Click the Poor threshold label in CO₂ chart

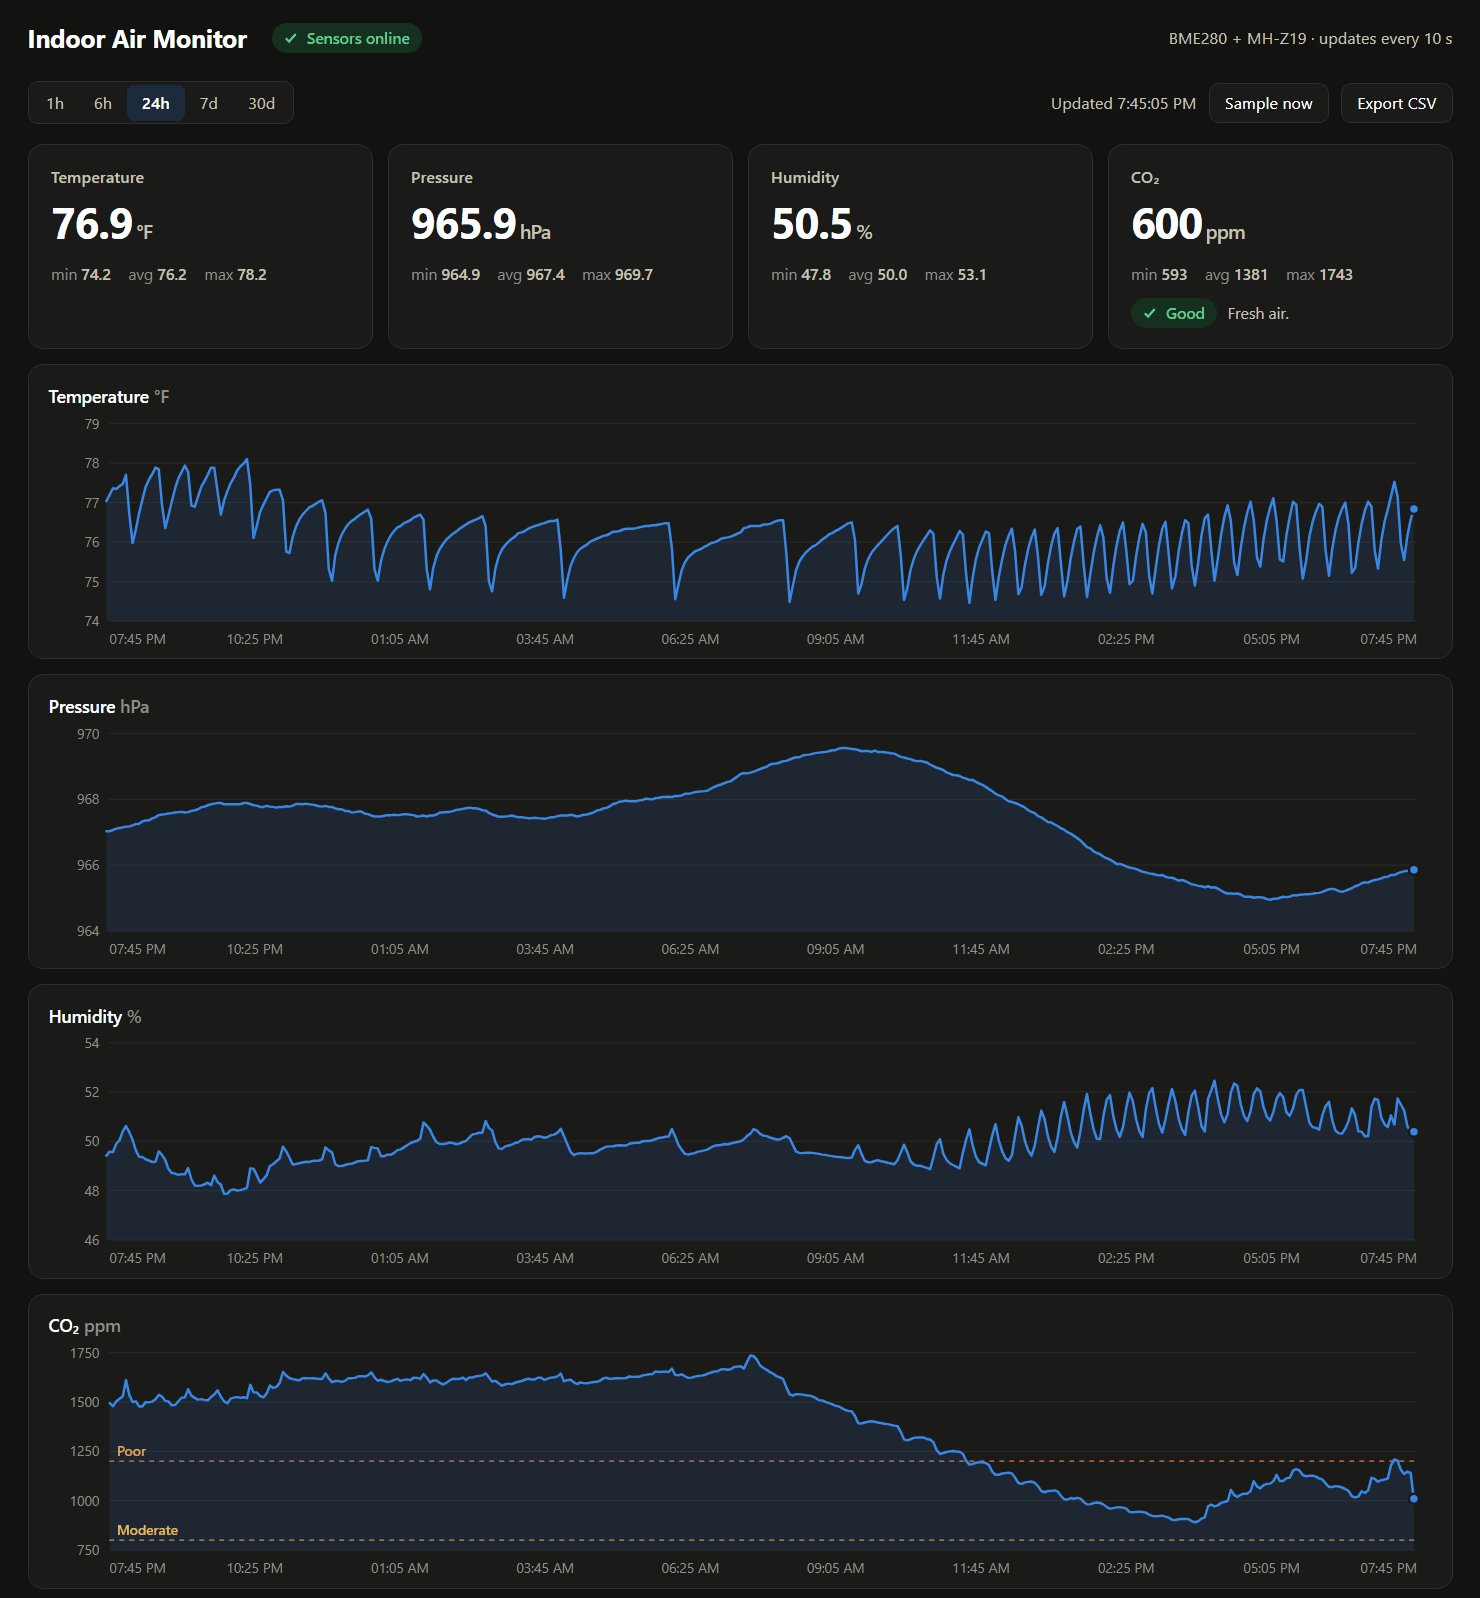(x=131, y=1451)
